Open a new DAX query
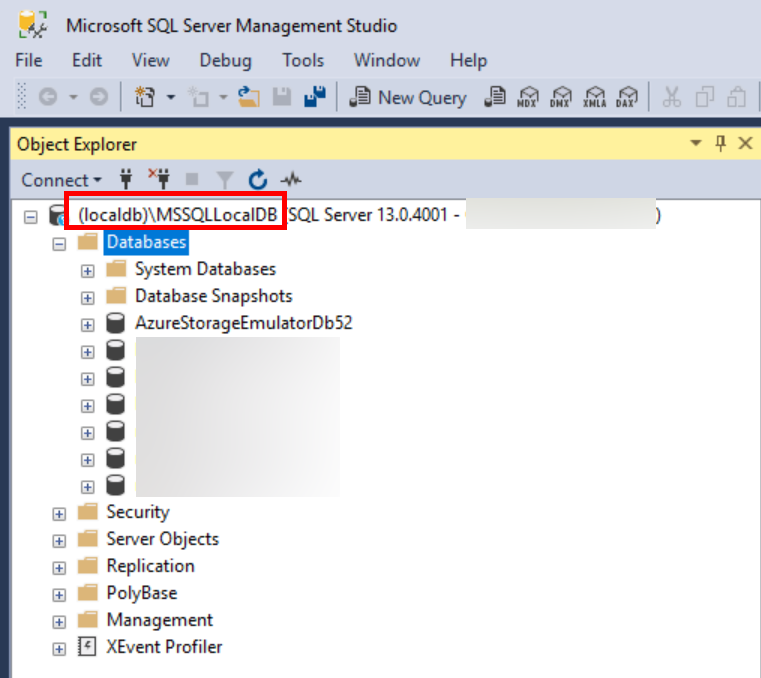The image size is (761, 678). (x=627, y=97)
